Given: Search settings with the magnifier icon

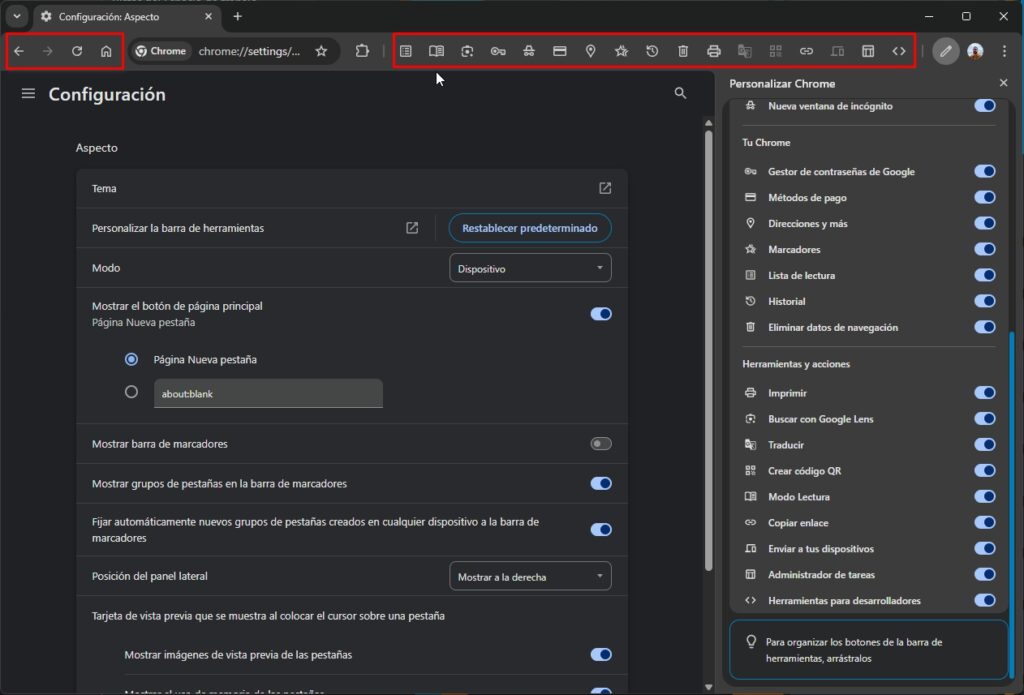Looking at the screenshot, I should point(680,93).
